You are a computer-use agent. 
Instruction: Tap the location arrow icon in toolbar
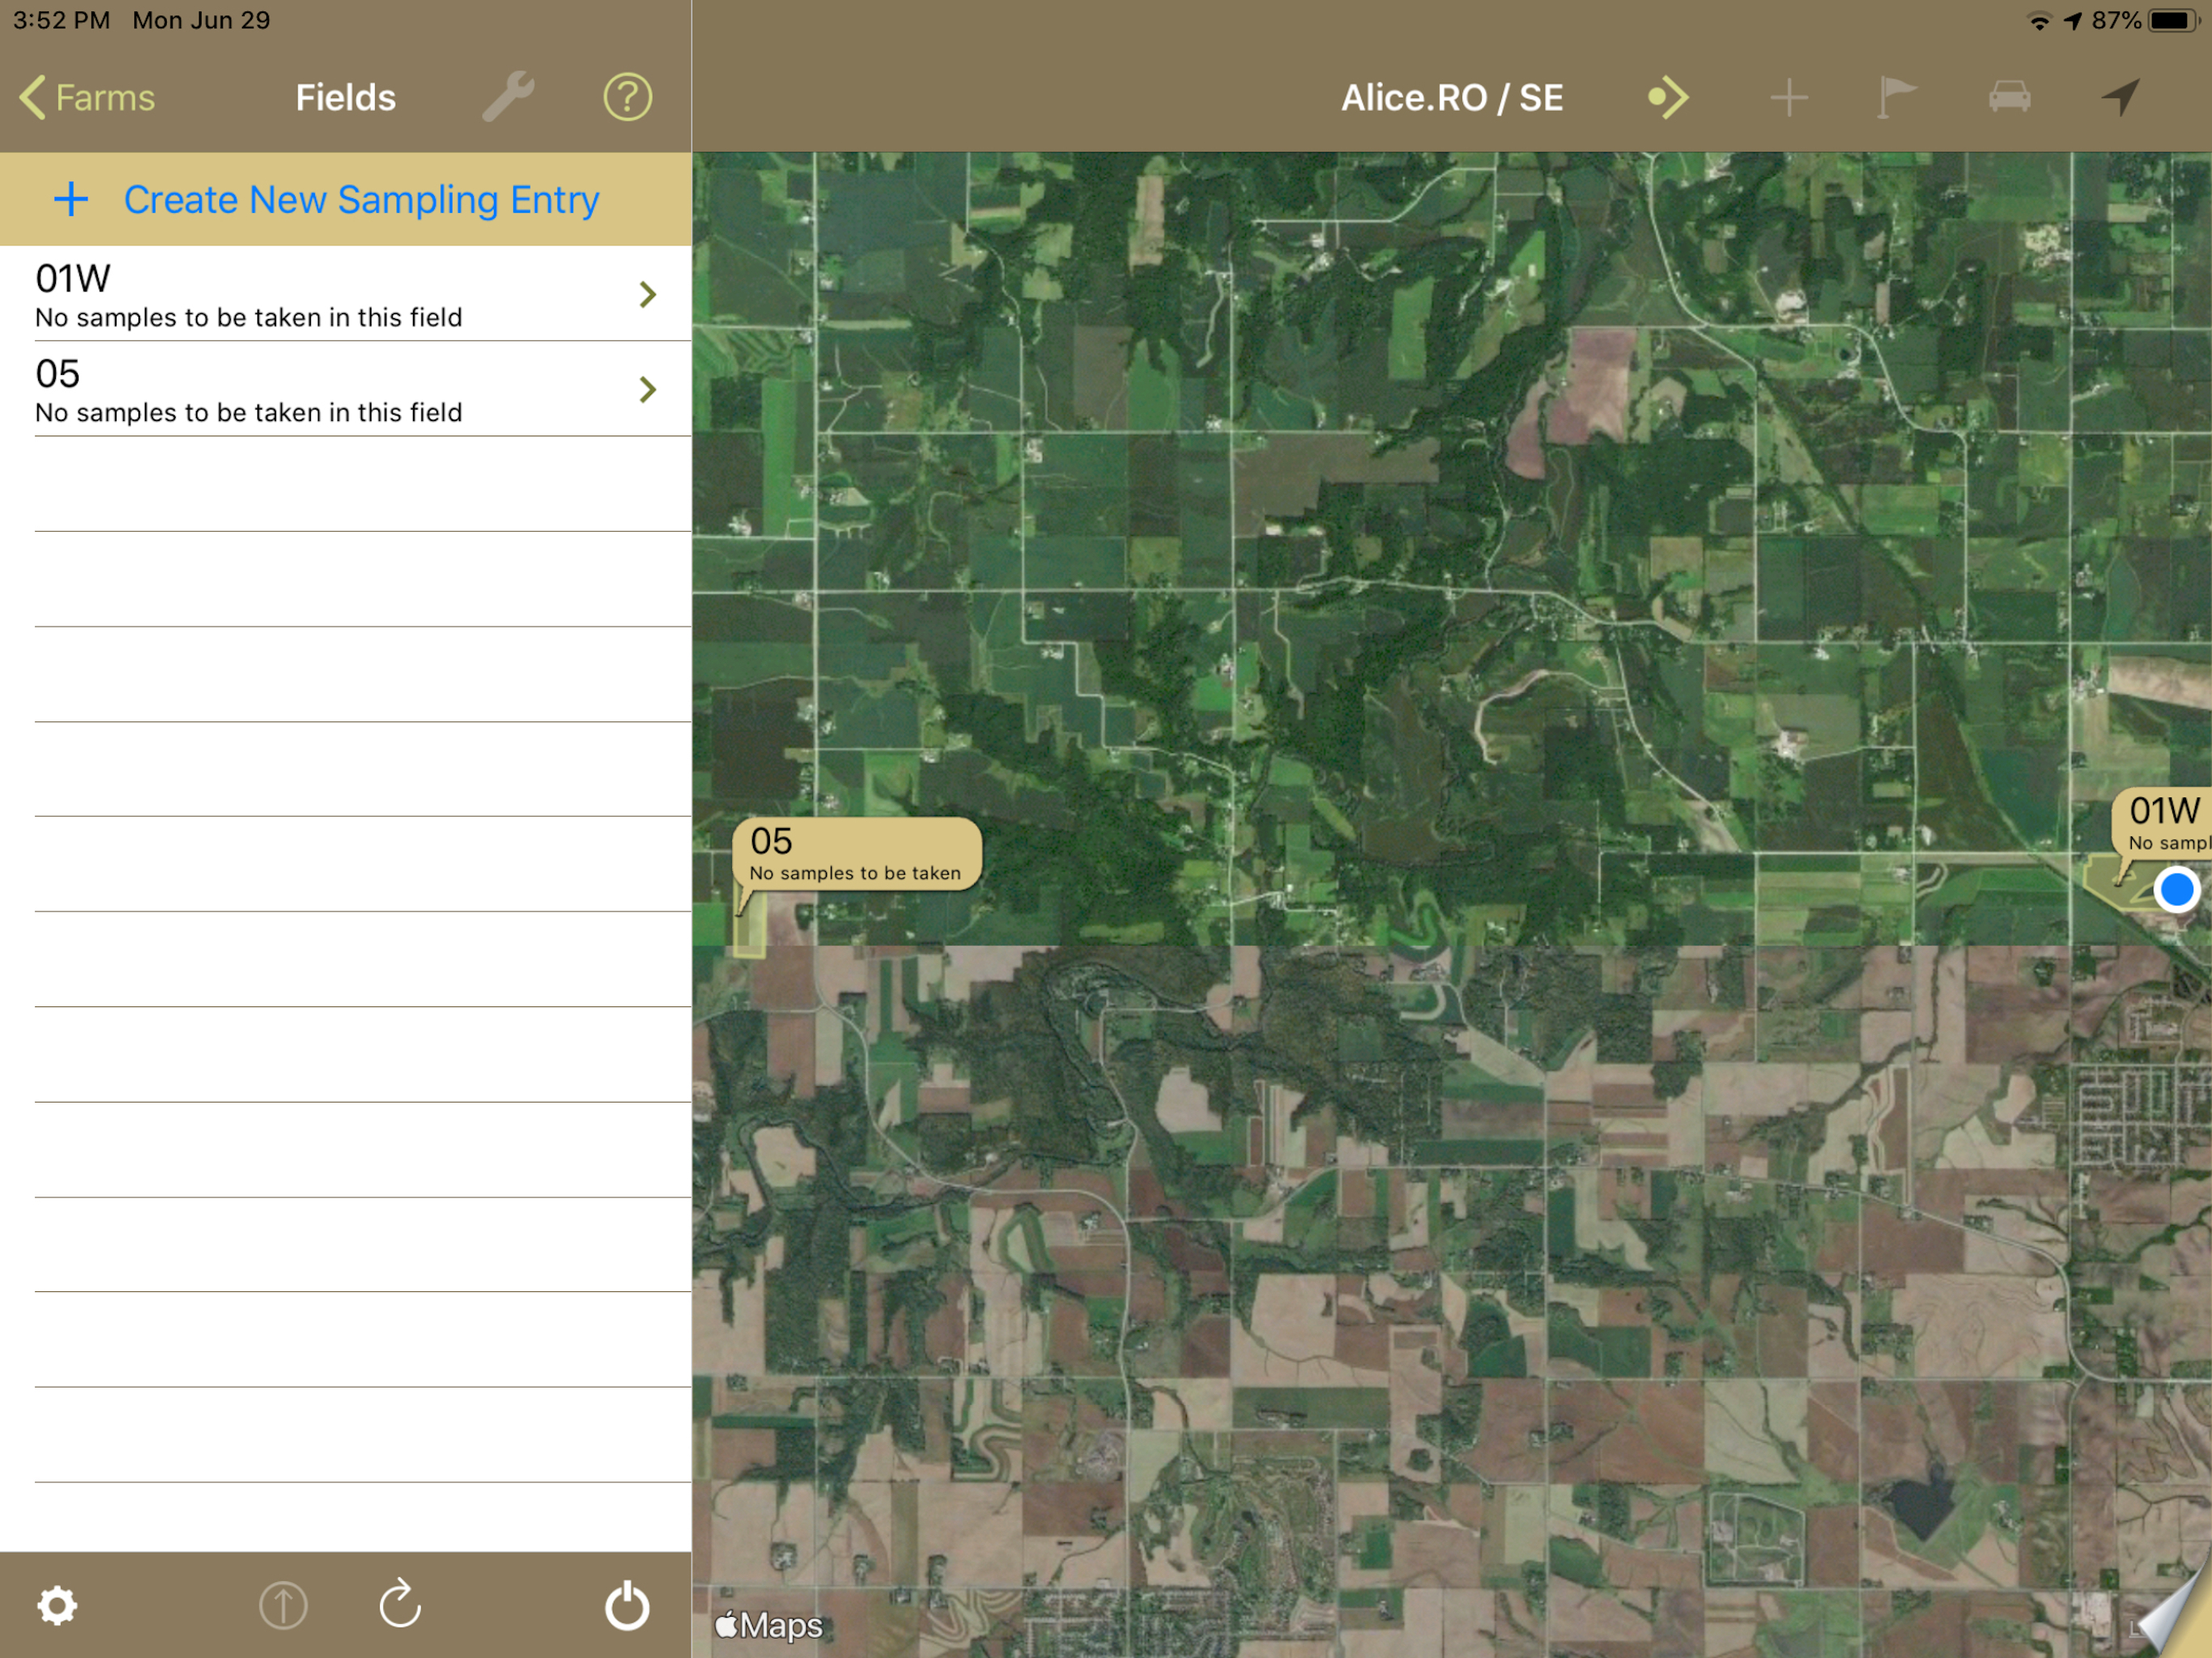pyautogui.click(x=2119, y=97)
